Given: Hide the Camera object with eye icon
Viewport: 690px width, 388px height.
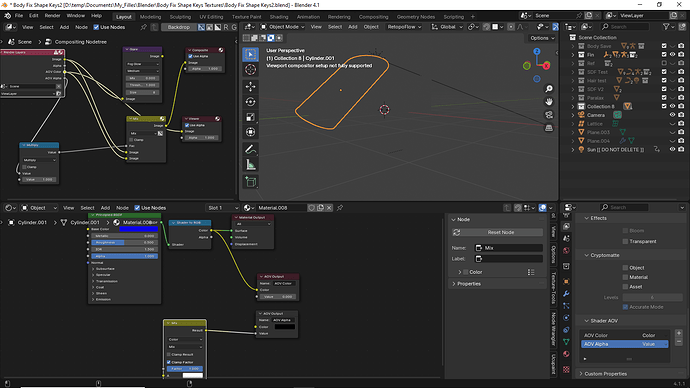Looking at the screenshot, I should coord(672,115).
